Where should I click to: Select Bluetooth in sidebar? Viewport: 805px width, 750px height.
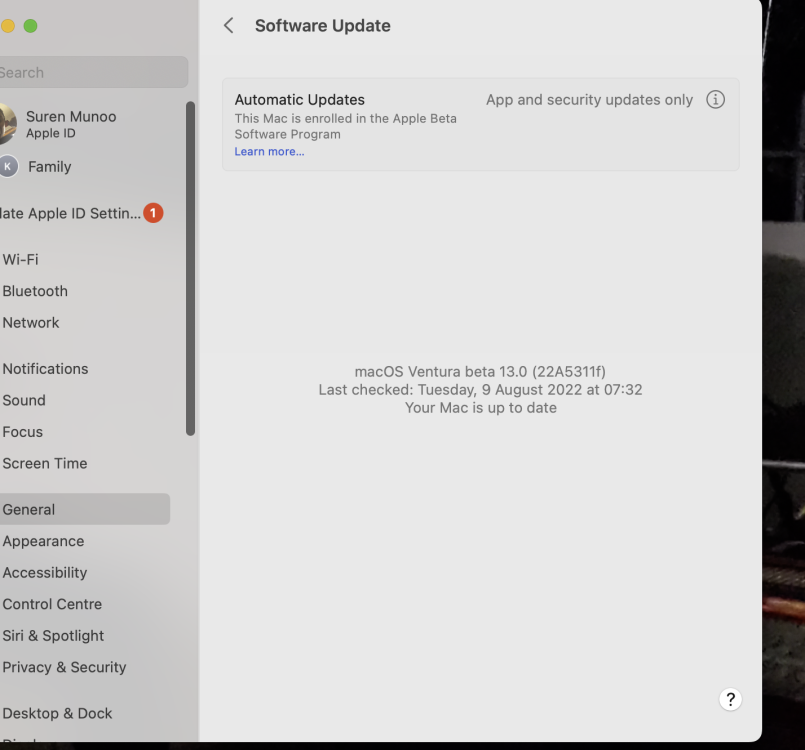(x=85, y=291)
